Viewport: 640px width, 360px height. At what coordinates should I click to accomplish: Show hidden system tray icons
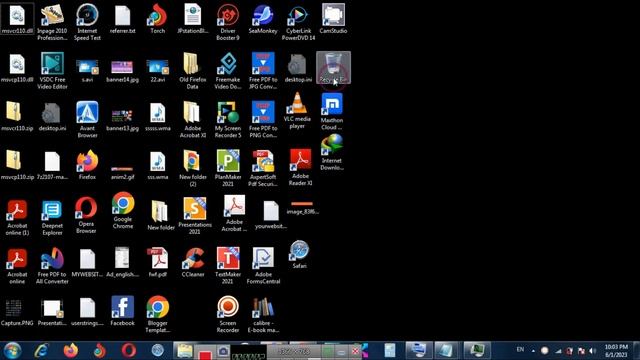533,351
